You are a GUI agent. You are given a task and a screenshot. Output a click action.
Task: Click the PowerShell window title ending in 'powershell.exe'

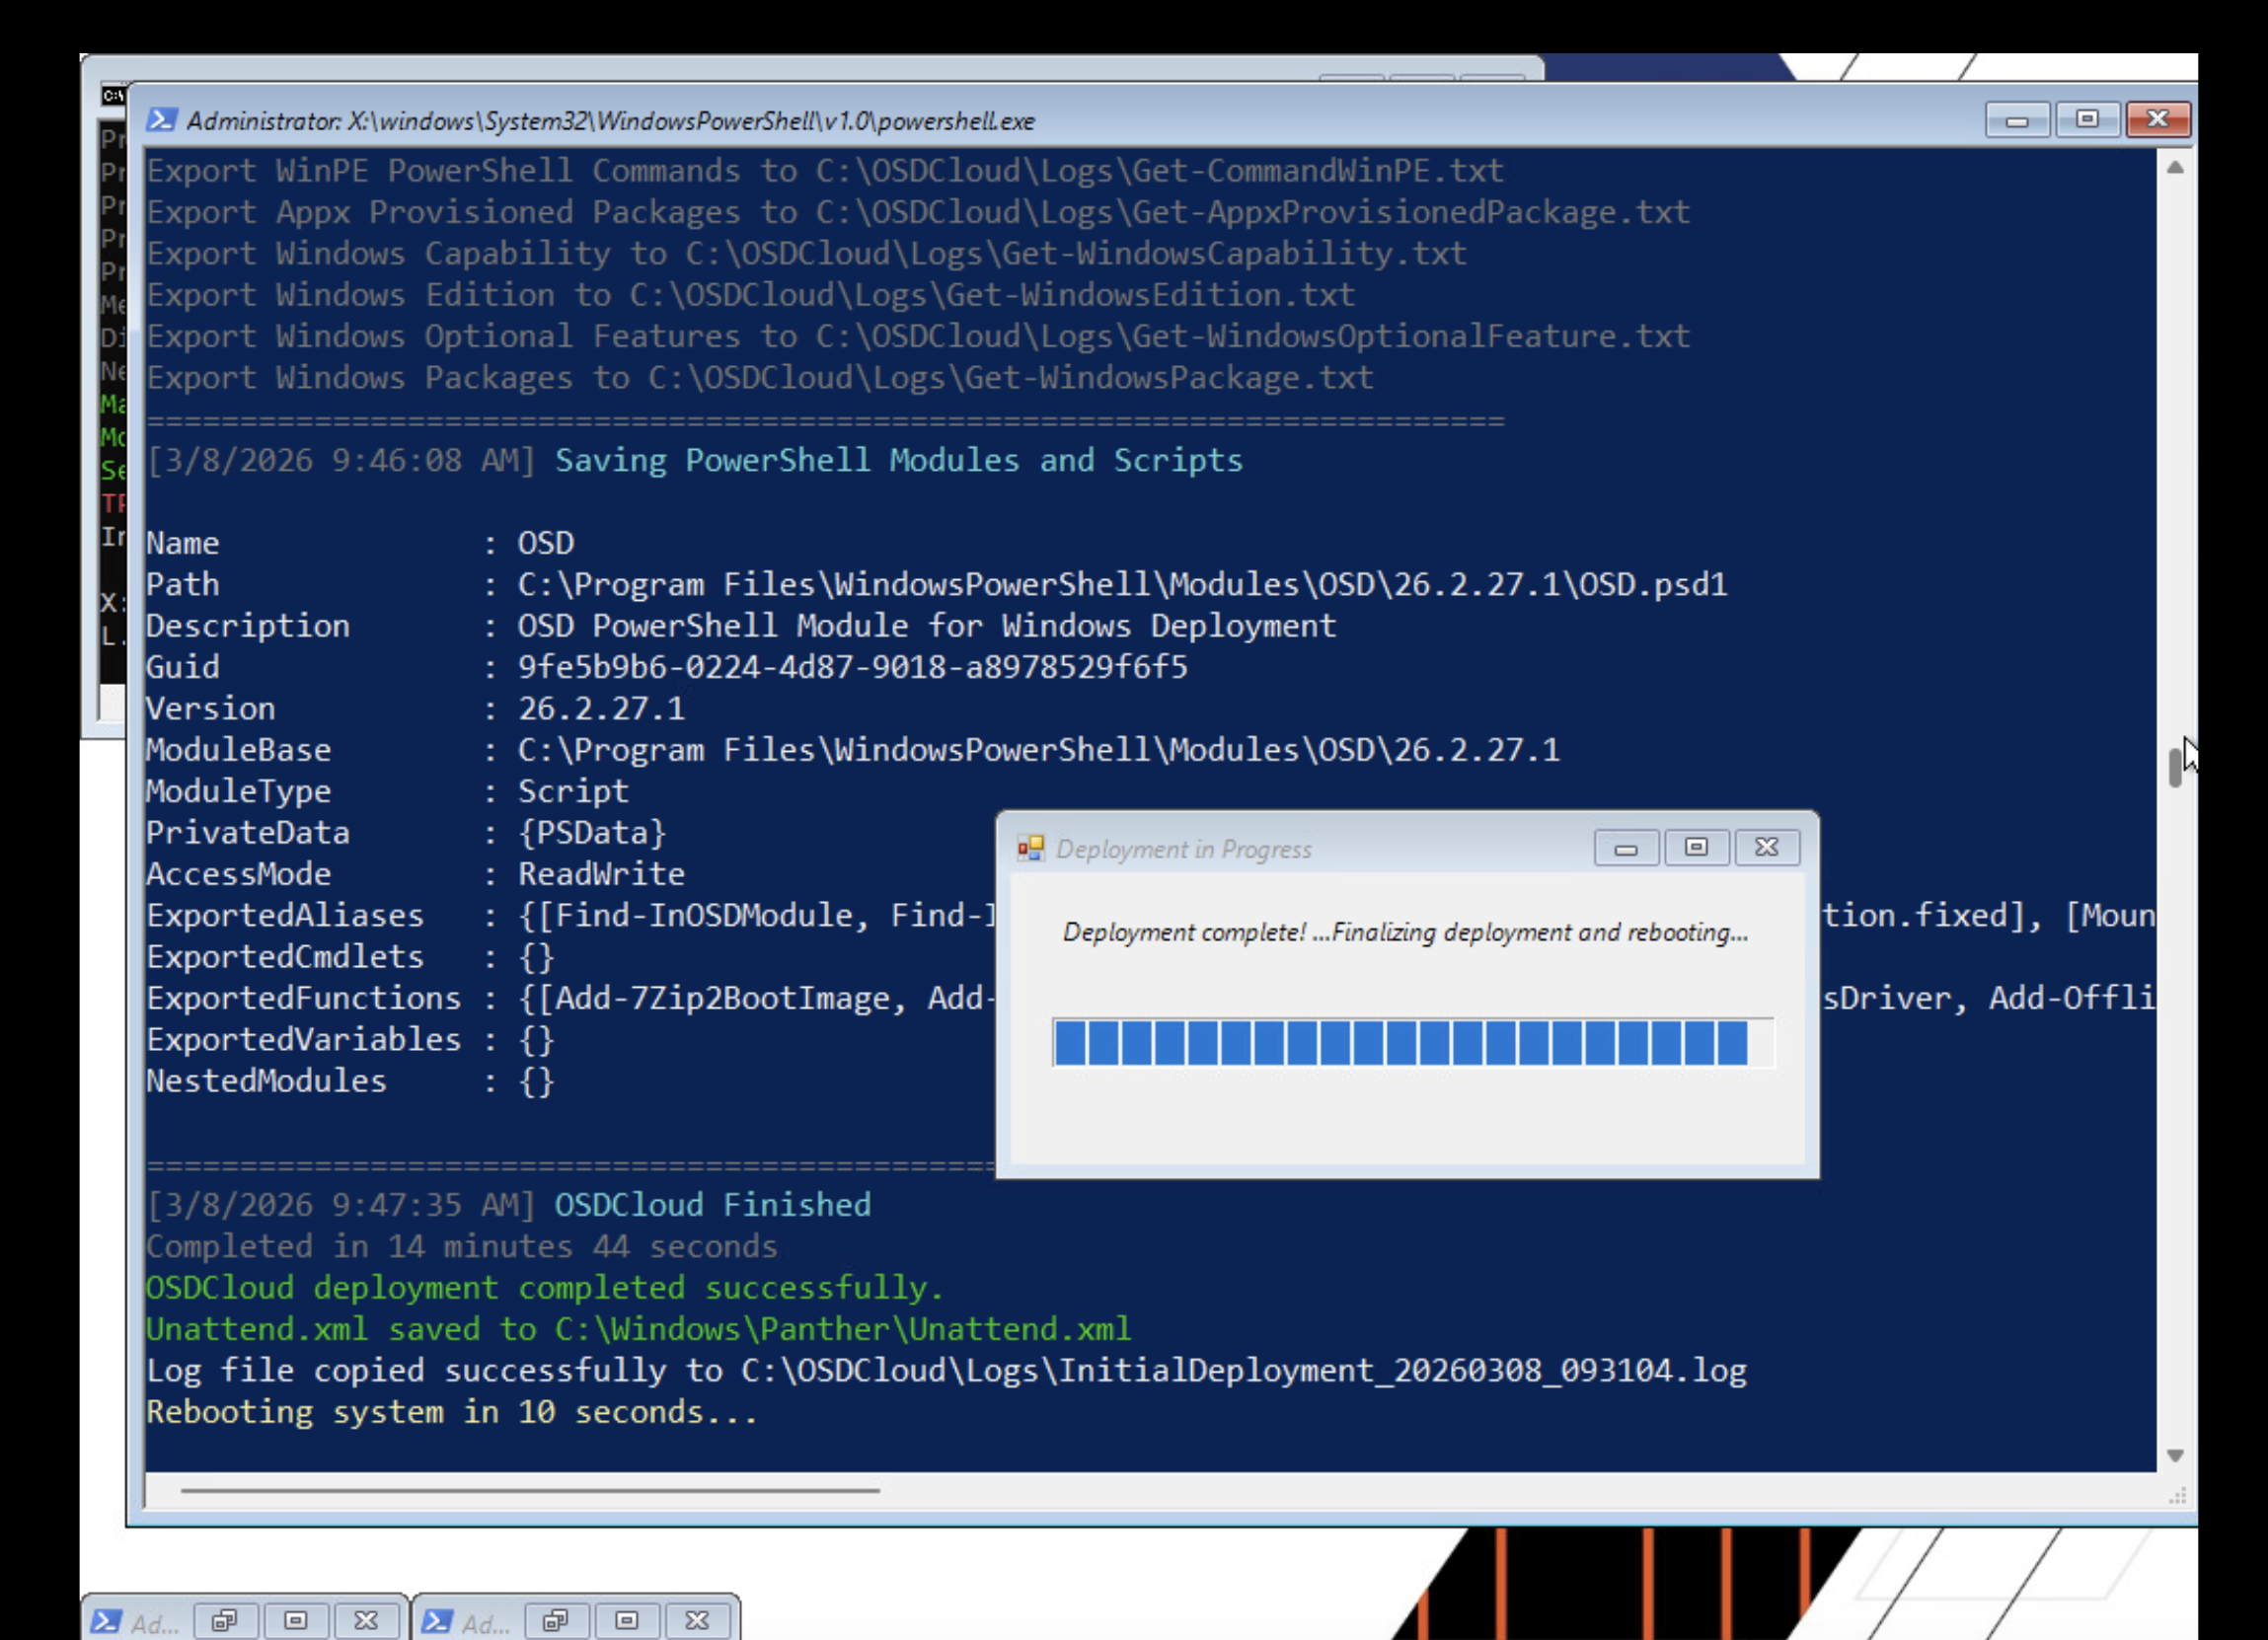611,121
